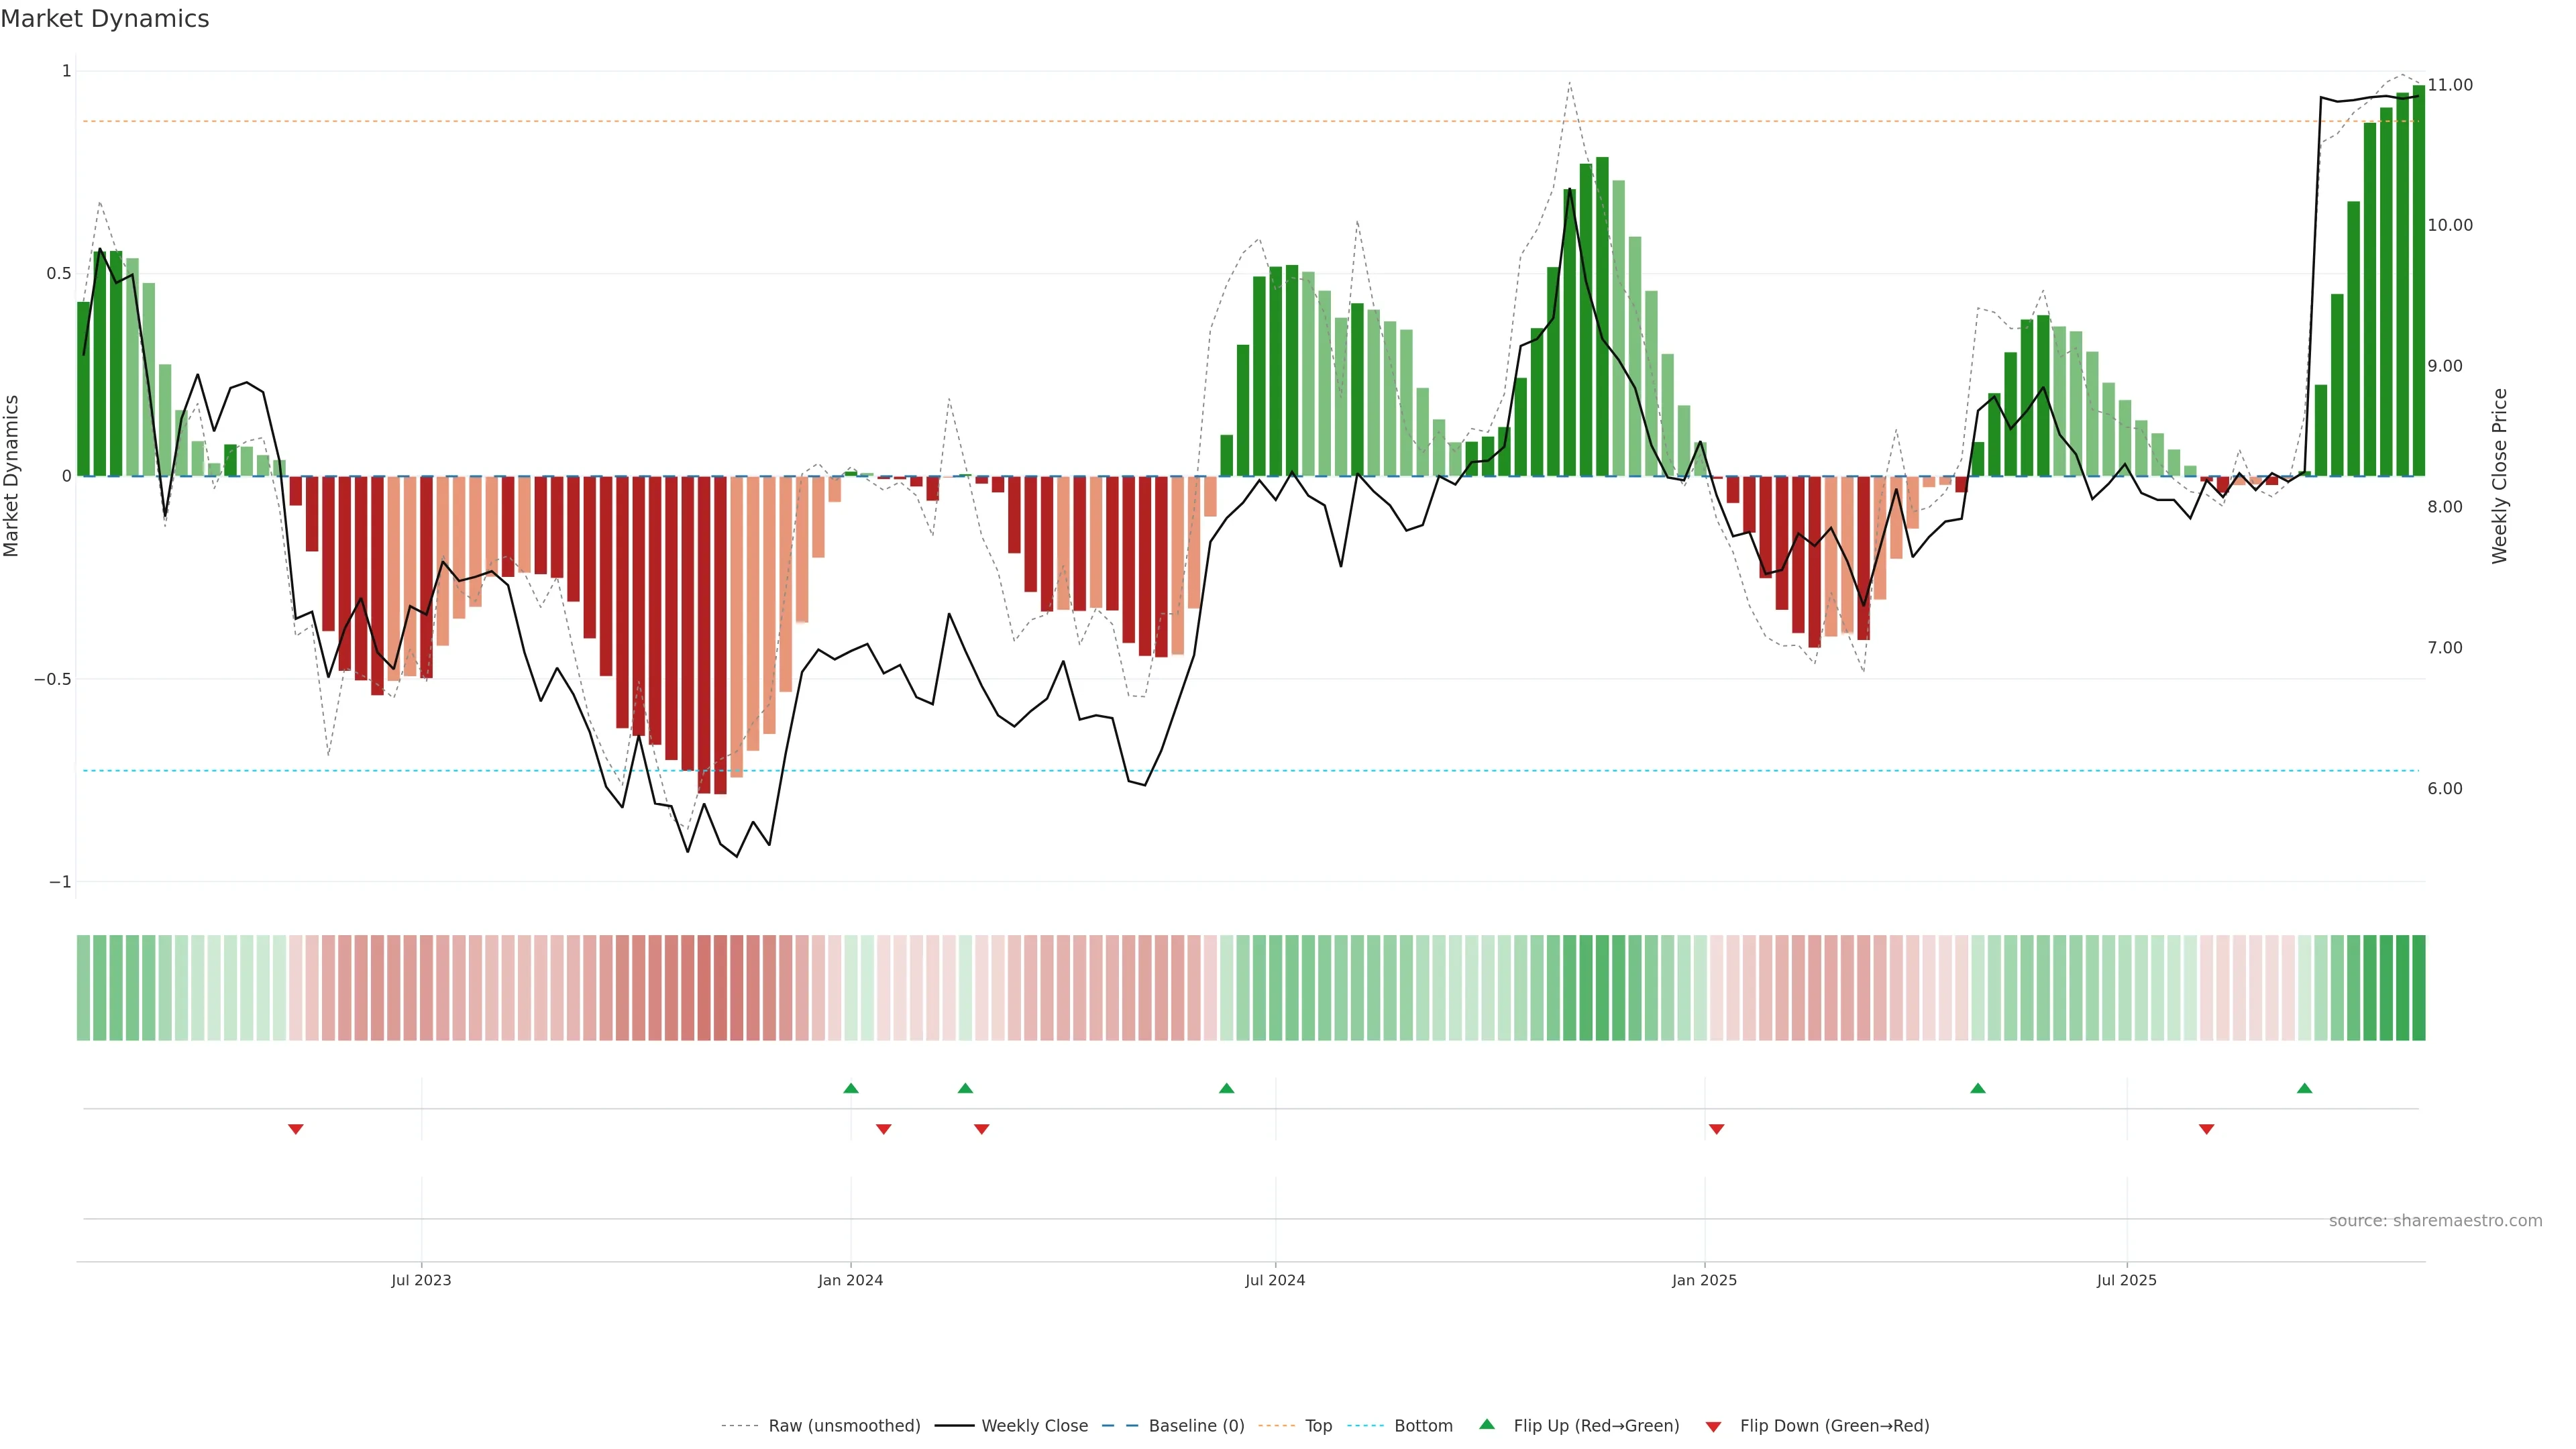The width and height of the screenshot is (2576, 1449).
Task: Click the green Flip Up marker nearest Jan 2024
Action: [x=850, y=1088]
